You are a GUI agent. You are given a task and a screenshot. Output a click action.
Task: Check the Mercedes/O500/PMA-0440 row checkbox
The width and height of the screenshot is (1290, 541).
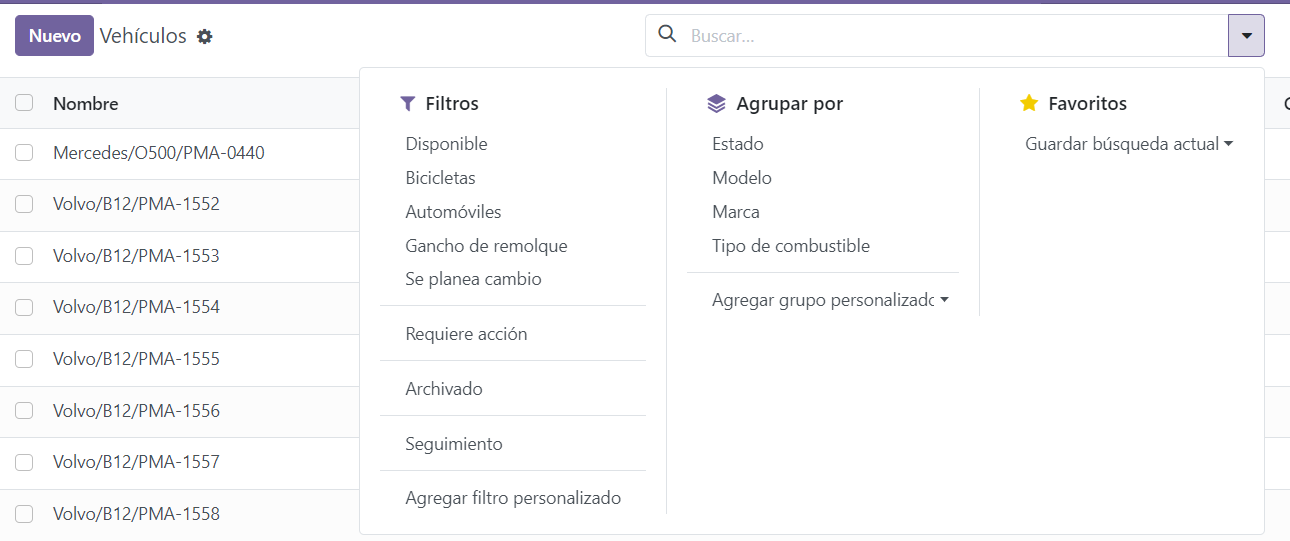[24, 153]
